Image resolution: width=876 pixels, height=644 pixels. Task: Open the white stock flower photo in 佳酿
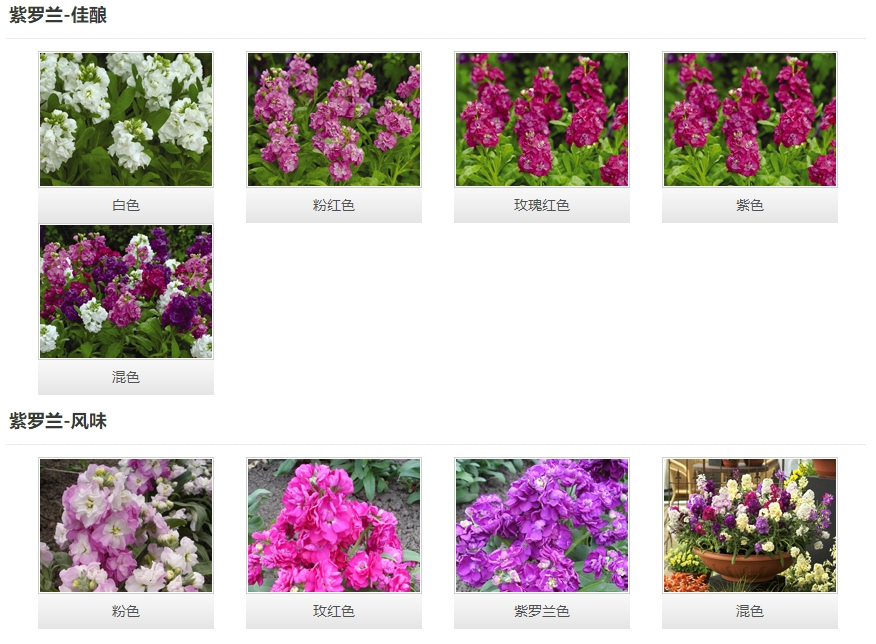[x=126, y=120]
